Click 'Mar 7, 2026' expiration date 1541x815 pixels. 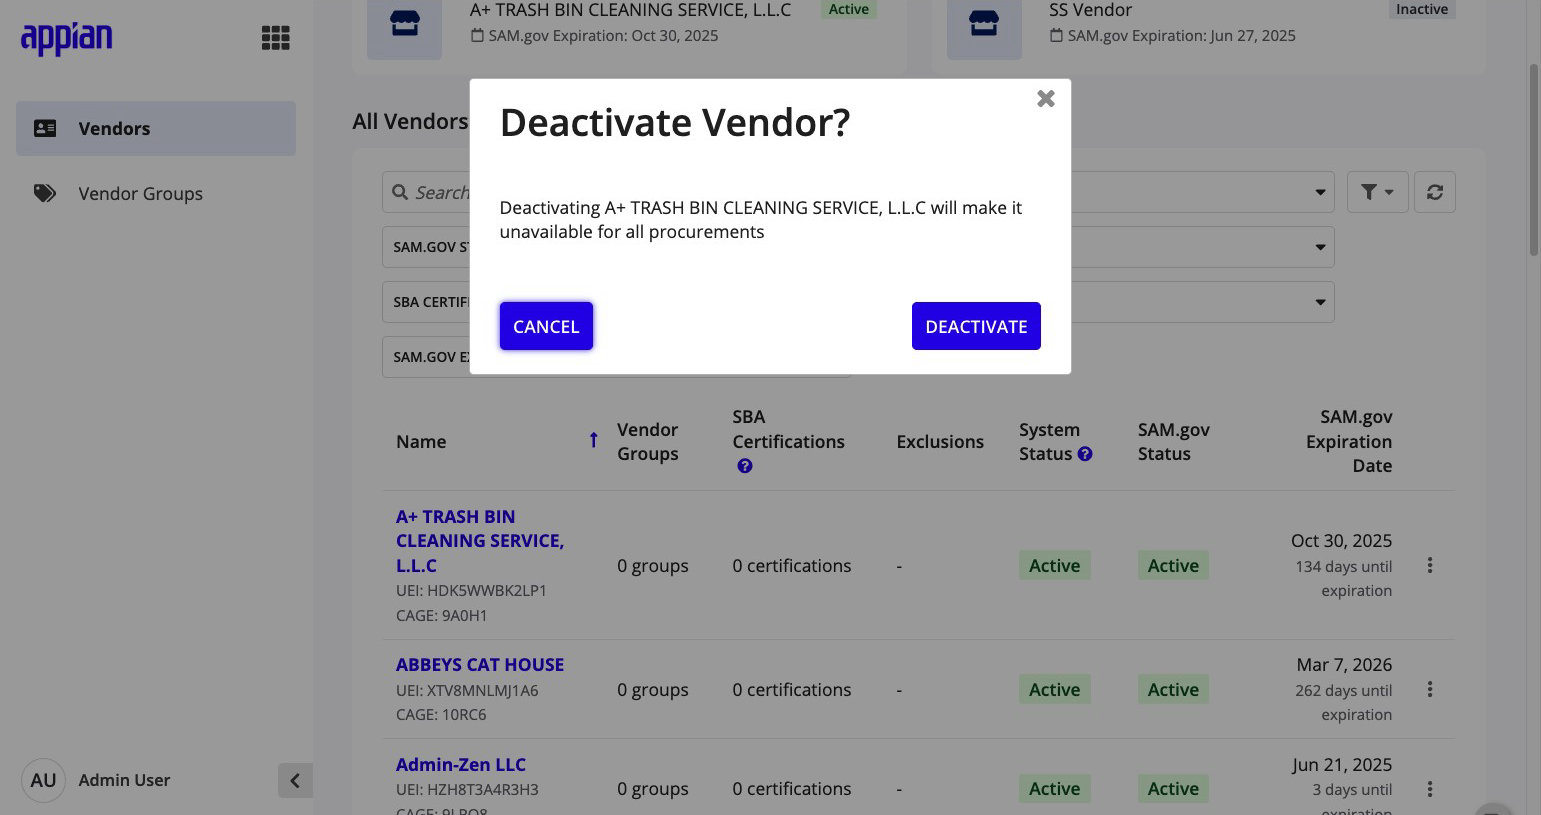pos(1344,664)
